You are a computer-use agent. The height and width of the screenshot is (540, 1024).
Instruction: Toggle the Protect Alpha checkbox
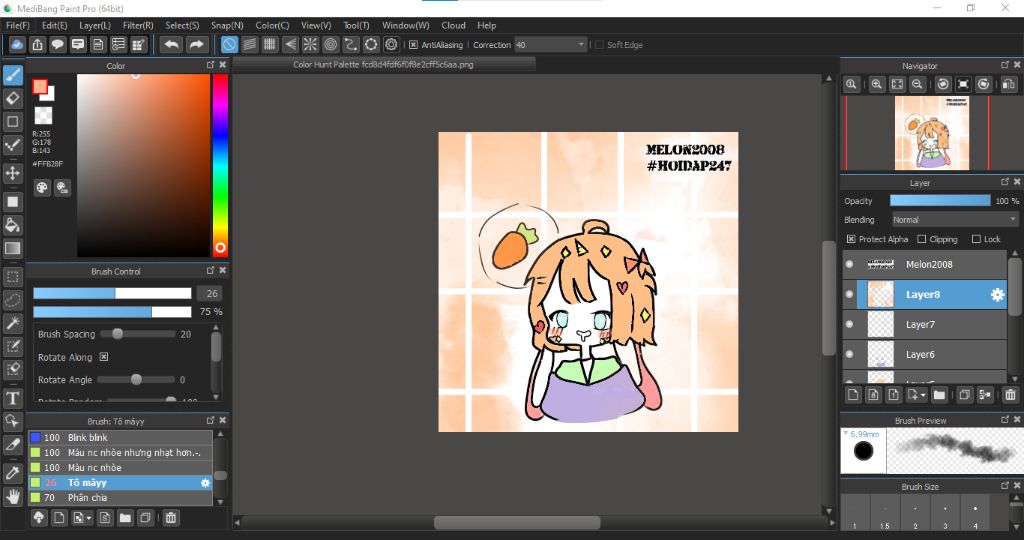click(851, 239)
